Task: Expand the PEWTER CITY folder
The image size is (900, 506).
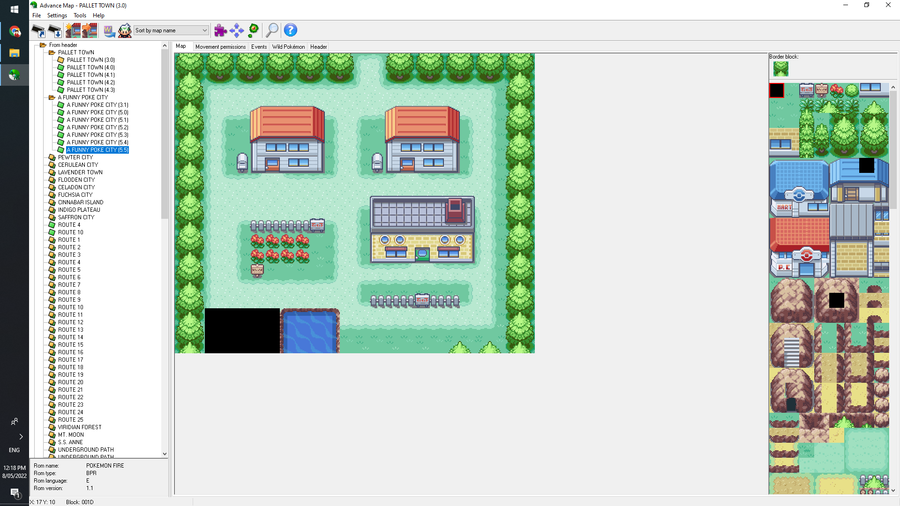Action: (52, 157)
